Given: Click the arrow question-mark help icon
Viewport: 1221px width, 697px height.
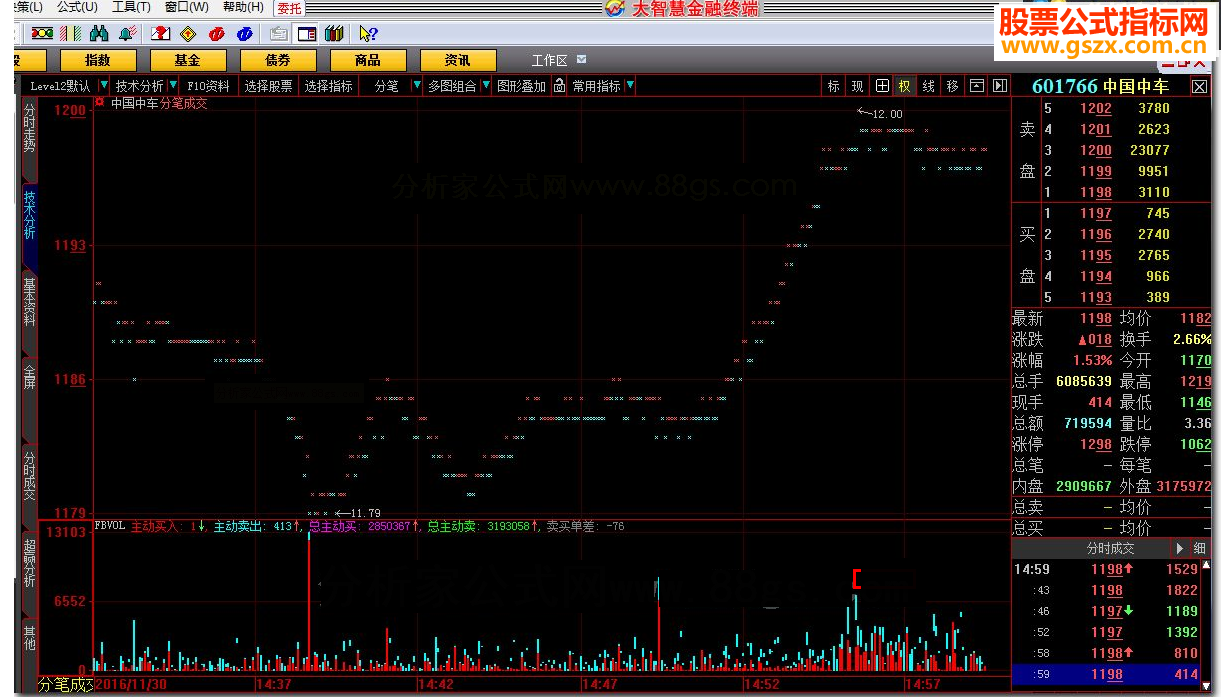Looking at the screenshot, I should pyautogui.click(x=368, y=34).
